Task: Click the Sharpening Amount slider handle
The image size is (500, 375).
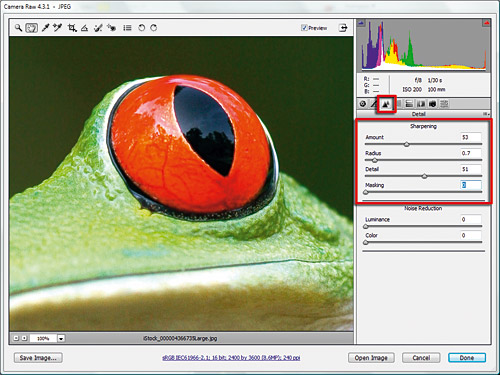Action: click(x=407, y=144)
